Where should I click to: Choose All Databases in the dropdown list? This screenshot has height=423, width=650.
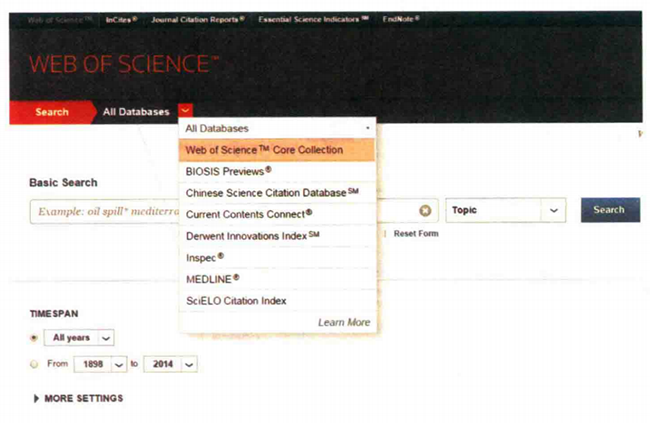click(x=277, y=129)
